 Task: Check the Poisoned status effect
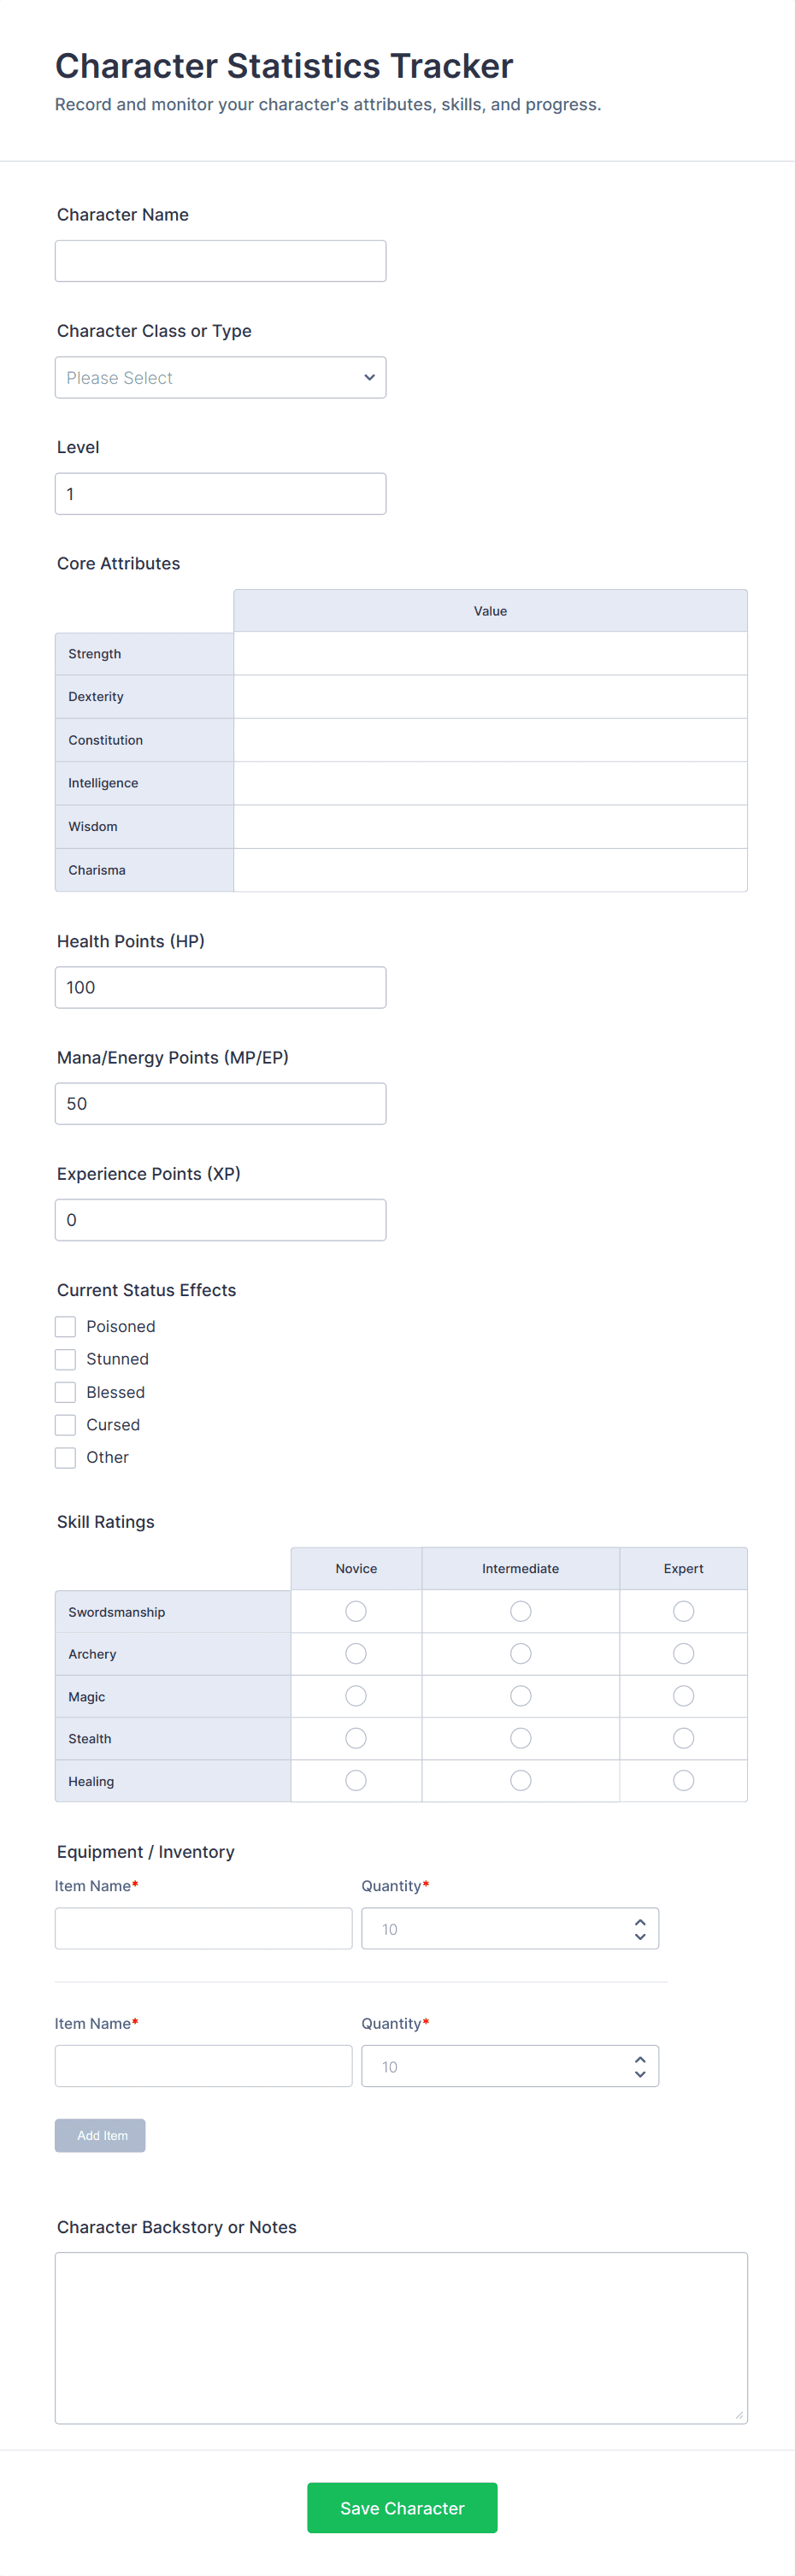(66, 1326)
